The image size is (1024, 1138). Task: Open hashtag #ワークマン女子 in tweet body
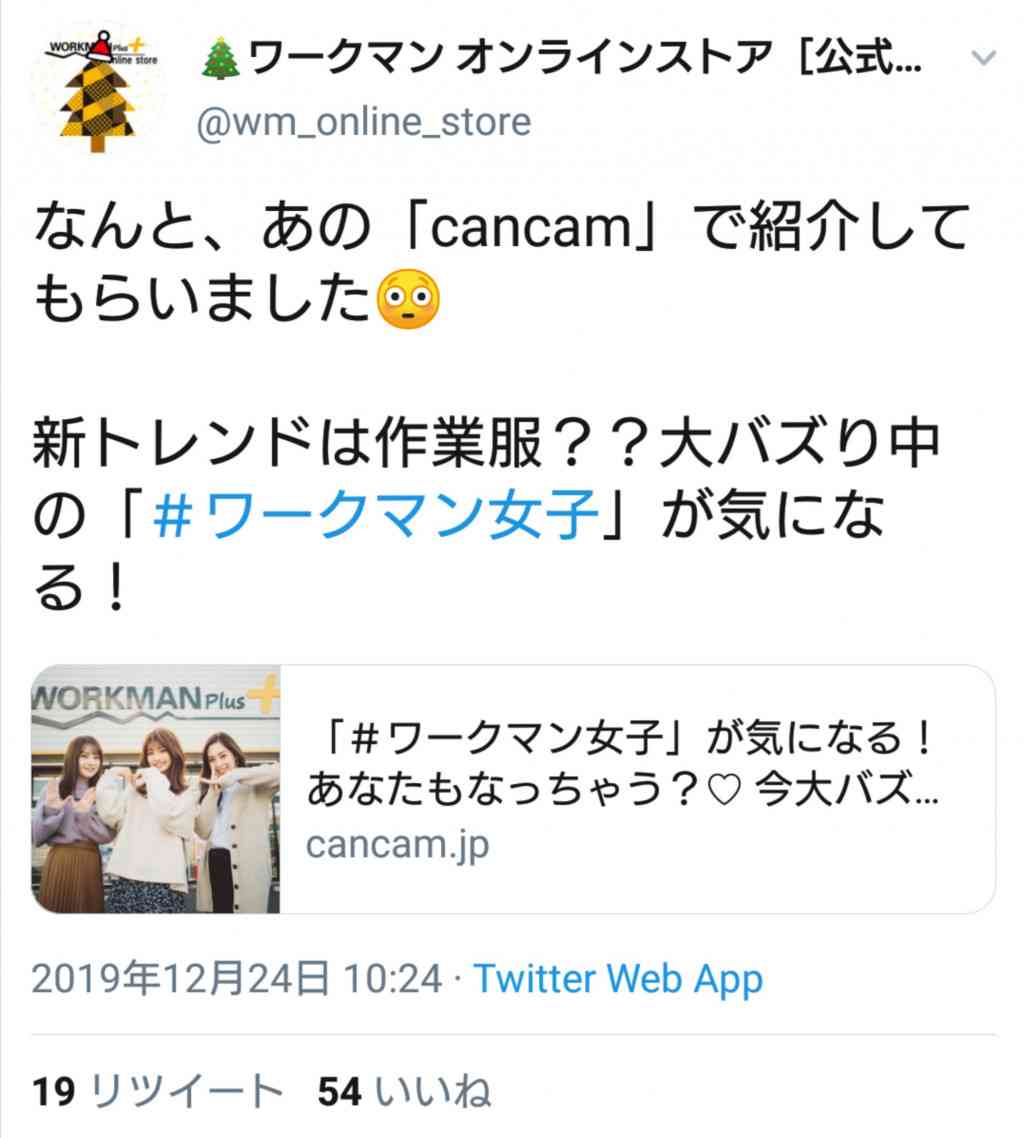pyautogui.click(x=377, y=515)
